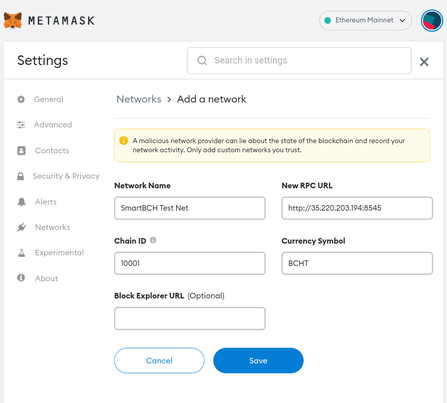Click the Settings page heading
The image size is (447, 403).
pyautogui.click(x=43, y=60)
